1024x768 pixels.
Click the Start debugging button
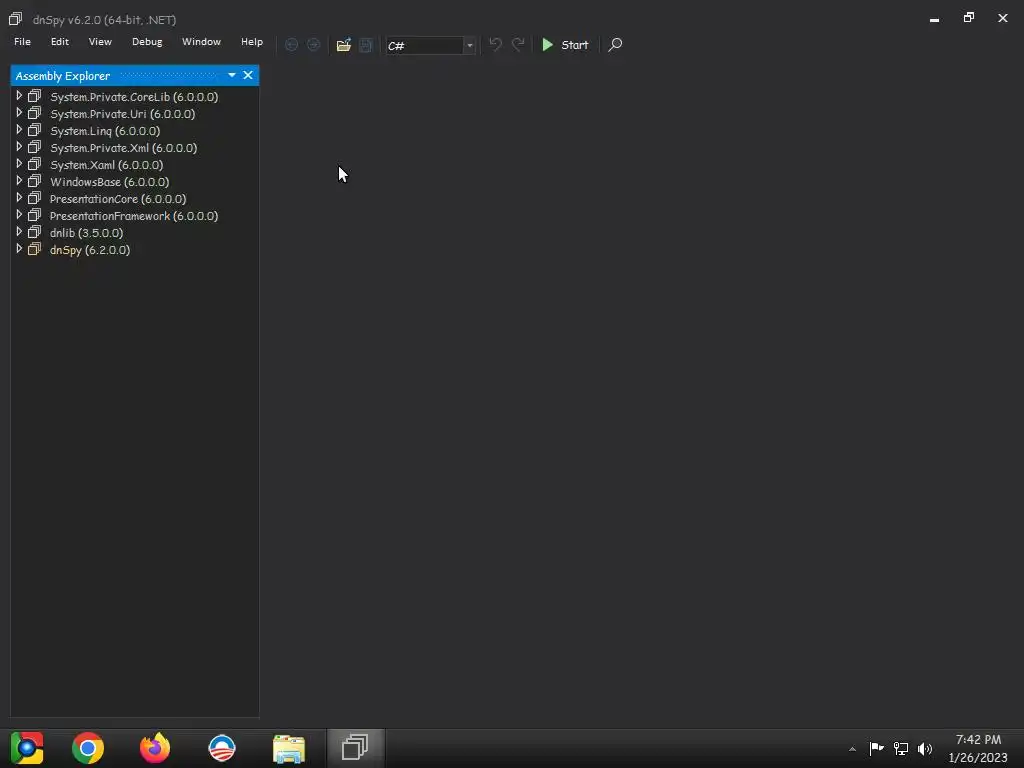565,45
